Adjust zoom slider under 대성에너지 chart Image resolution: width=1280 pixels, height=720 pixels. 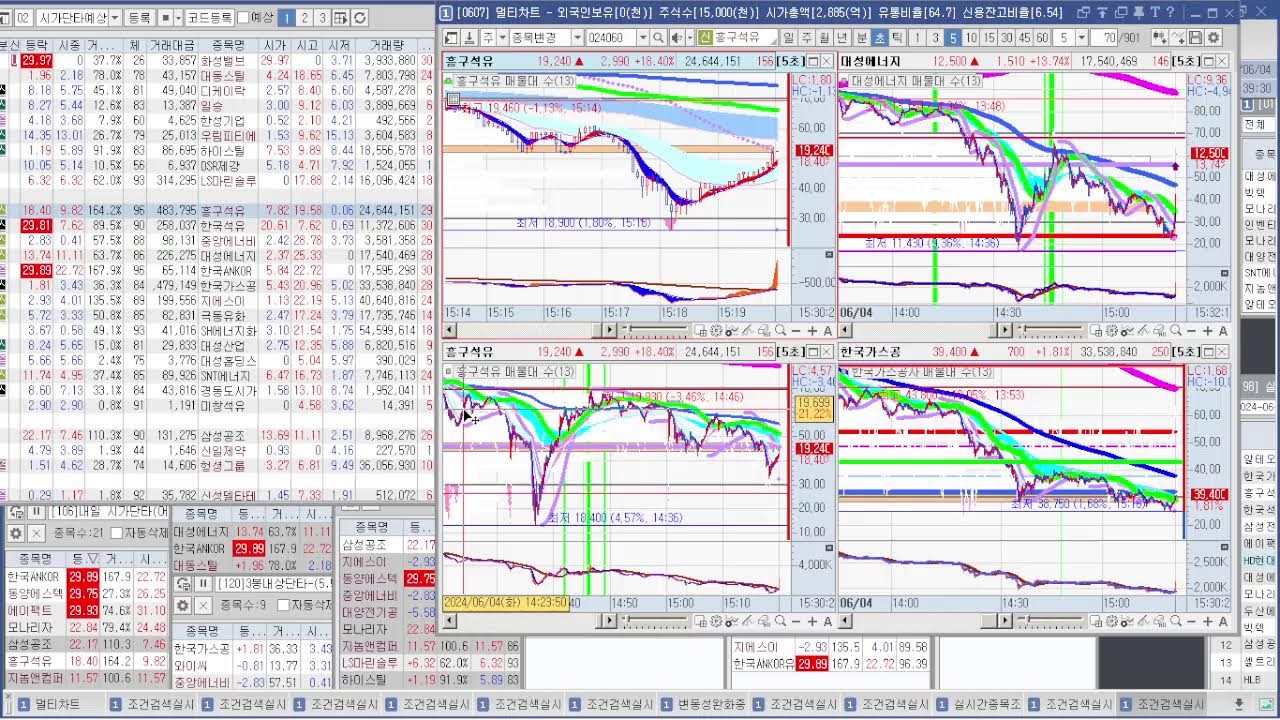coord(1051,330)
